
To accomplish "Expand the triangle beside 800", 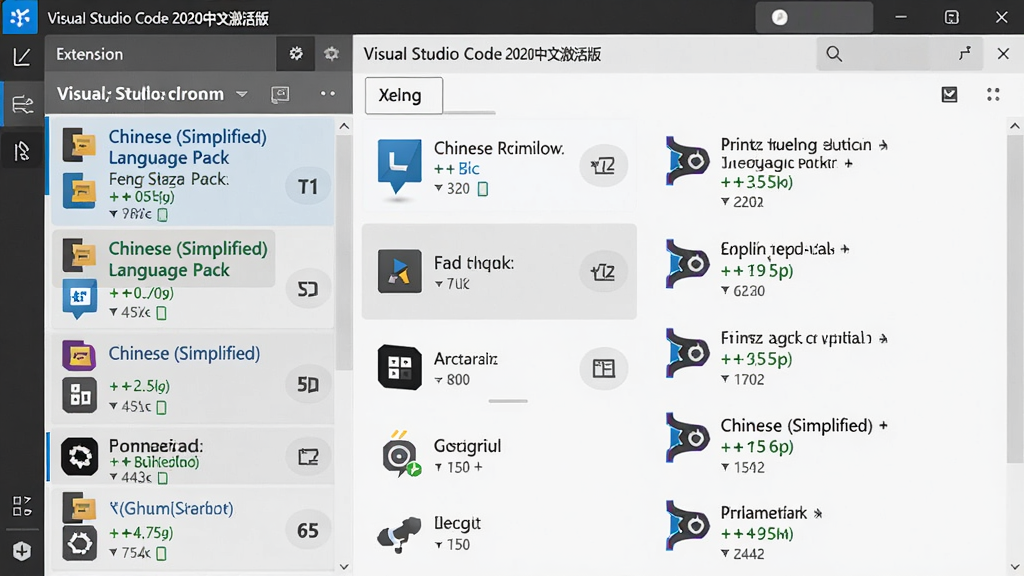I will (x=438, y=380).
